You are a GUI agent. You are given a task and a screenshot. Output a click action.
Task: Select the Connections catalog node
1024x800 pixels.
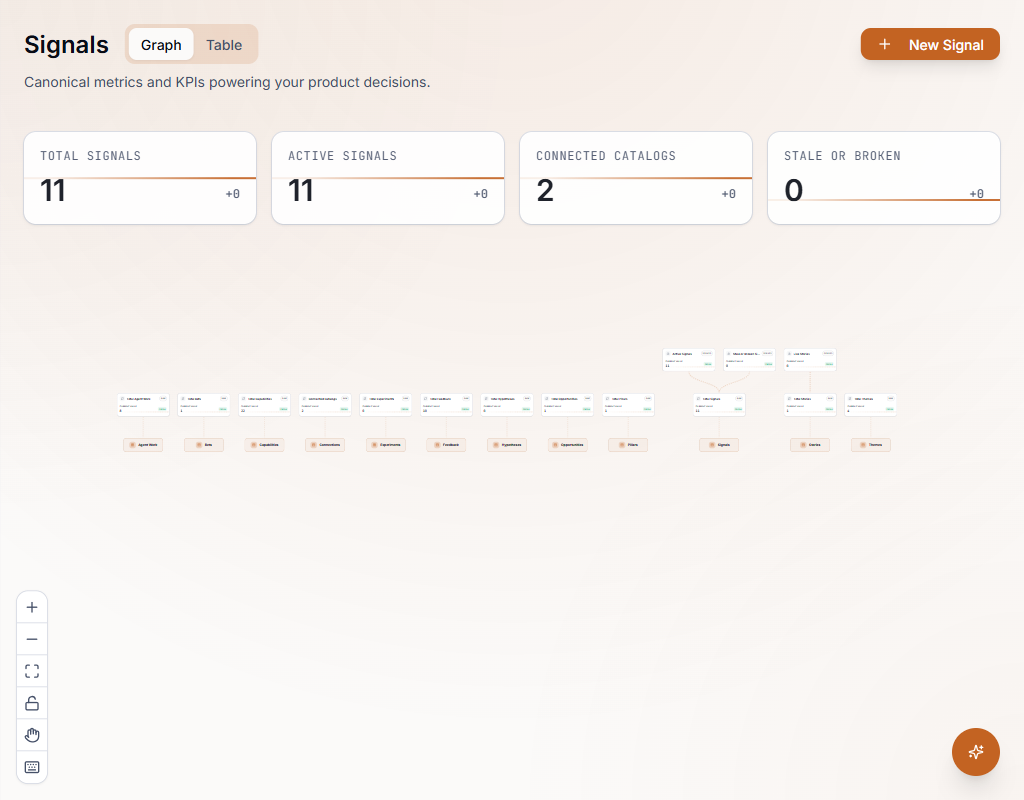[325, 445]
